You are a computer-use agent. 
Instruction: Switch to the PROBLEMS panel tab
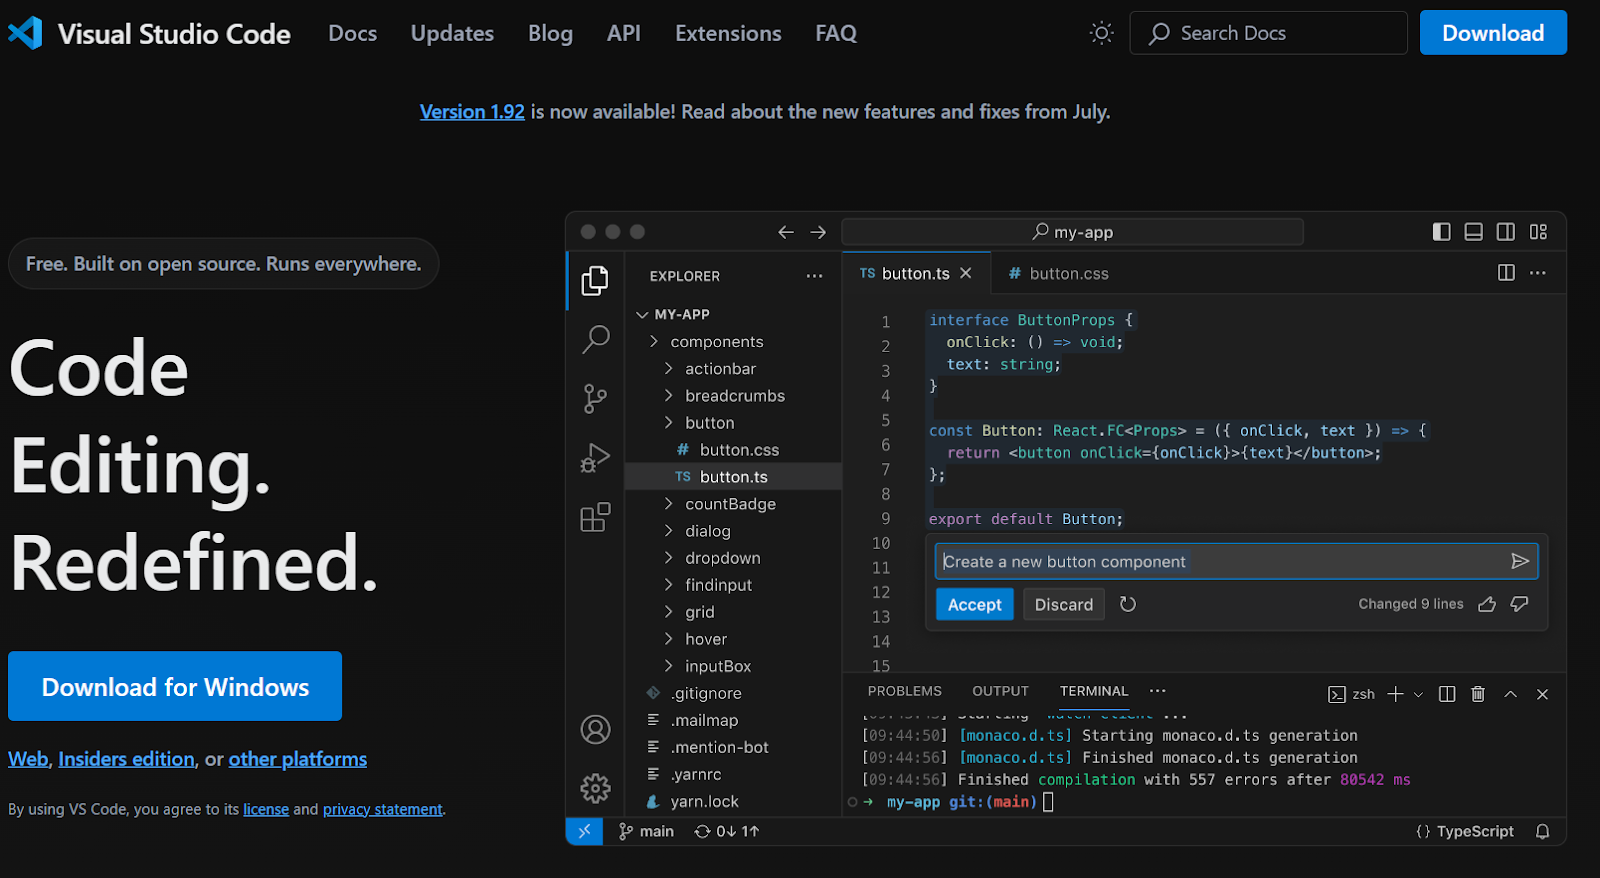pyautogui.click(x=905, y=691)
